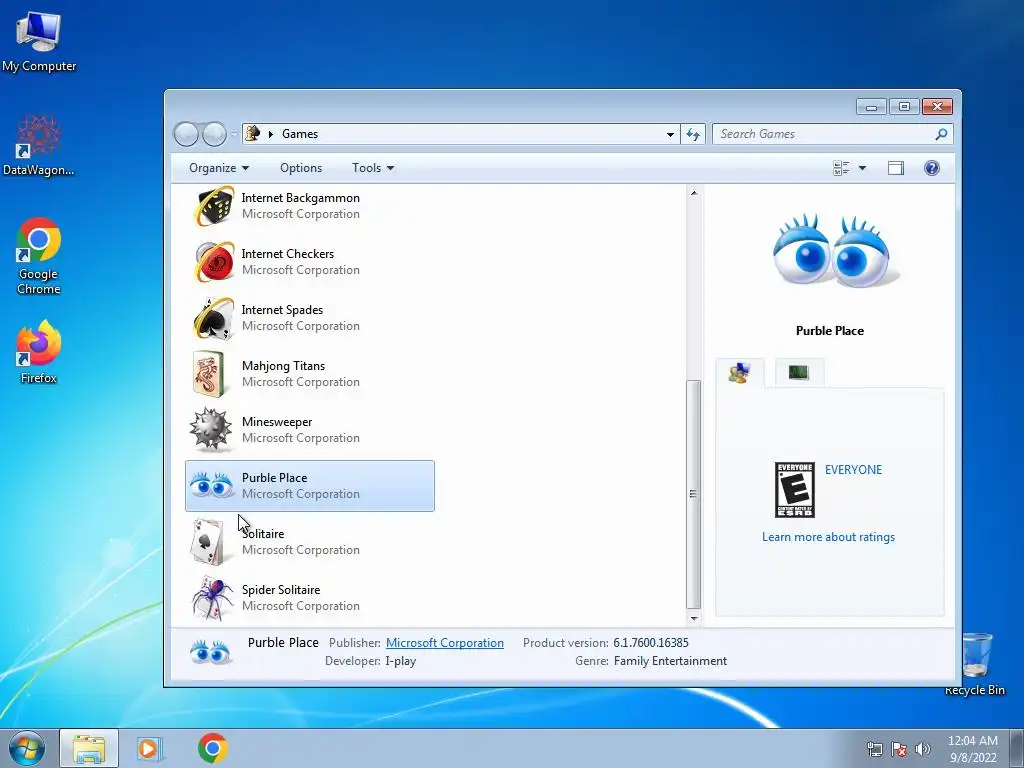Click the EVERYONE rating link
This screenshot has width=1024, height=768.
click(853, 470)
